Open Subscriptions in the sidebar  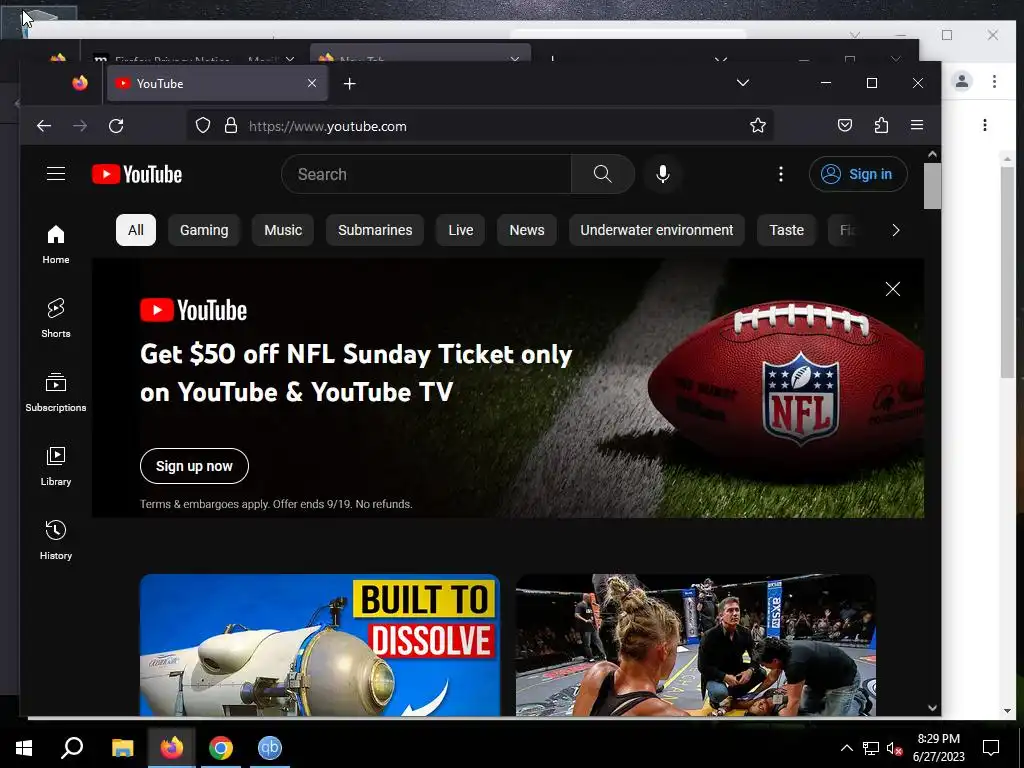(x=56, y=392)
